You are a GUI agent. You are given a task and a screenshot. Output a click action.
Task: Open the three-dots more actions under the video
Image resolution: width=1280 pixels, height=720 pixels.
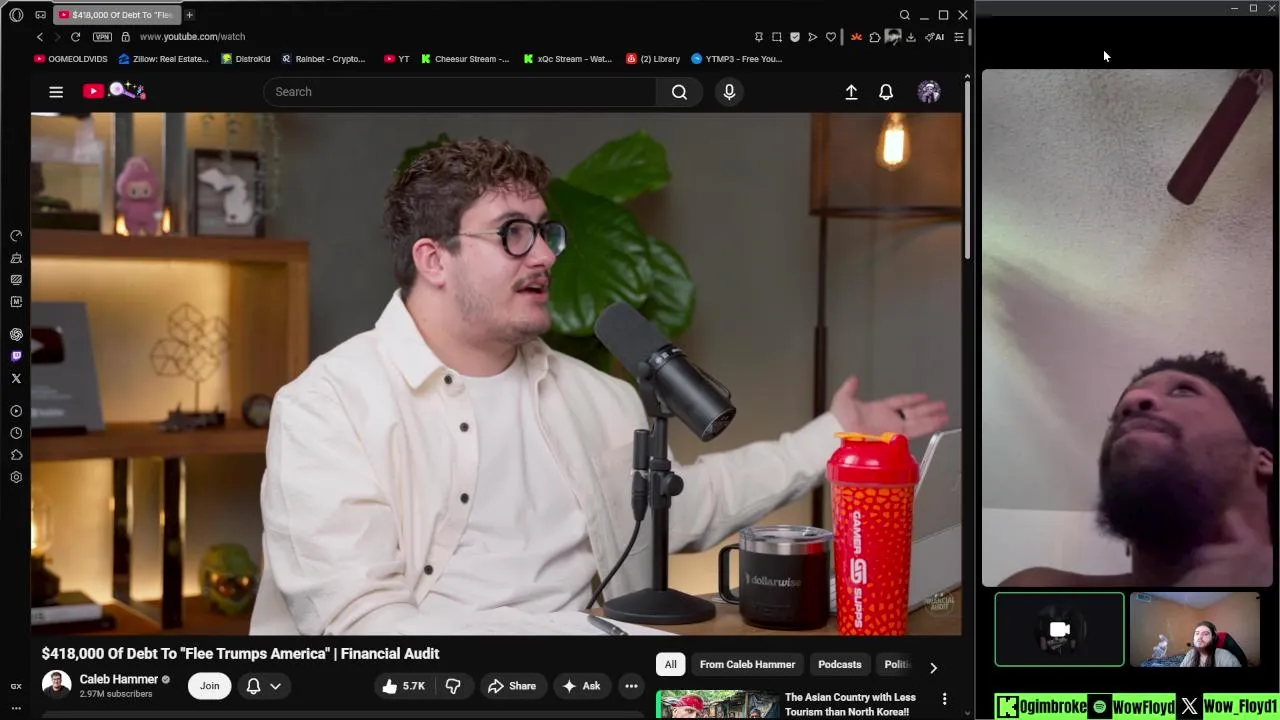click(x=631, y=686)
